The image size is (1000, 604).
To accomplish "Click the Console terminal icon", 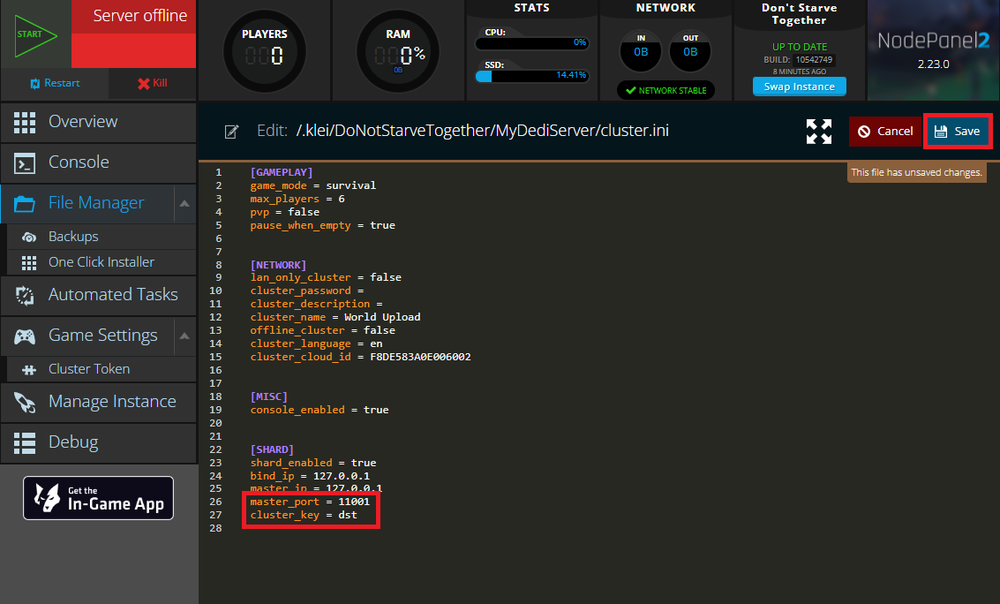I will [25, 162].
